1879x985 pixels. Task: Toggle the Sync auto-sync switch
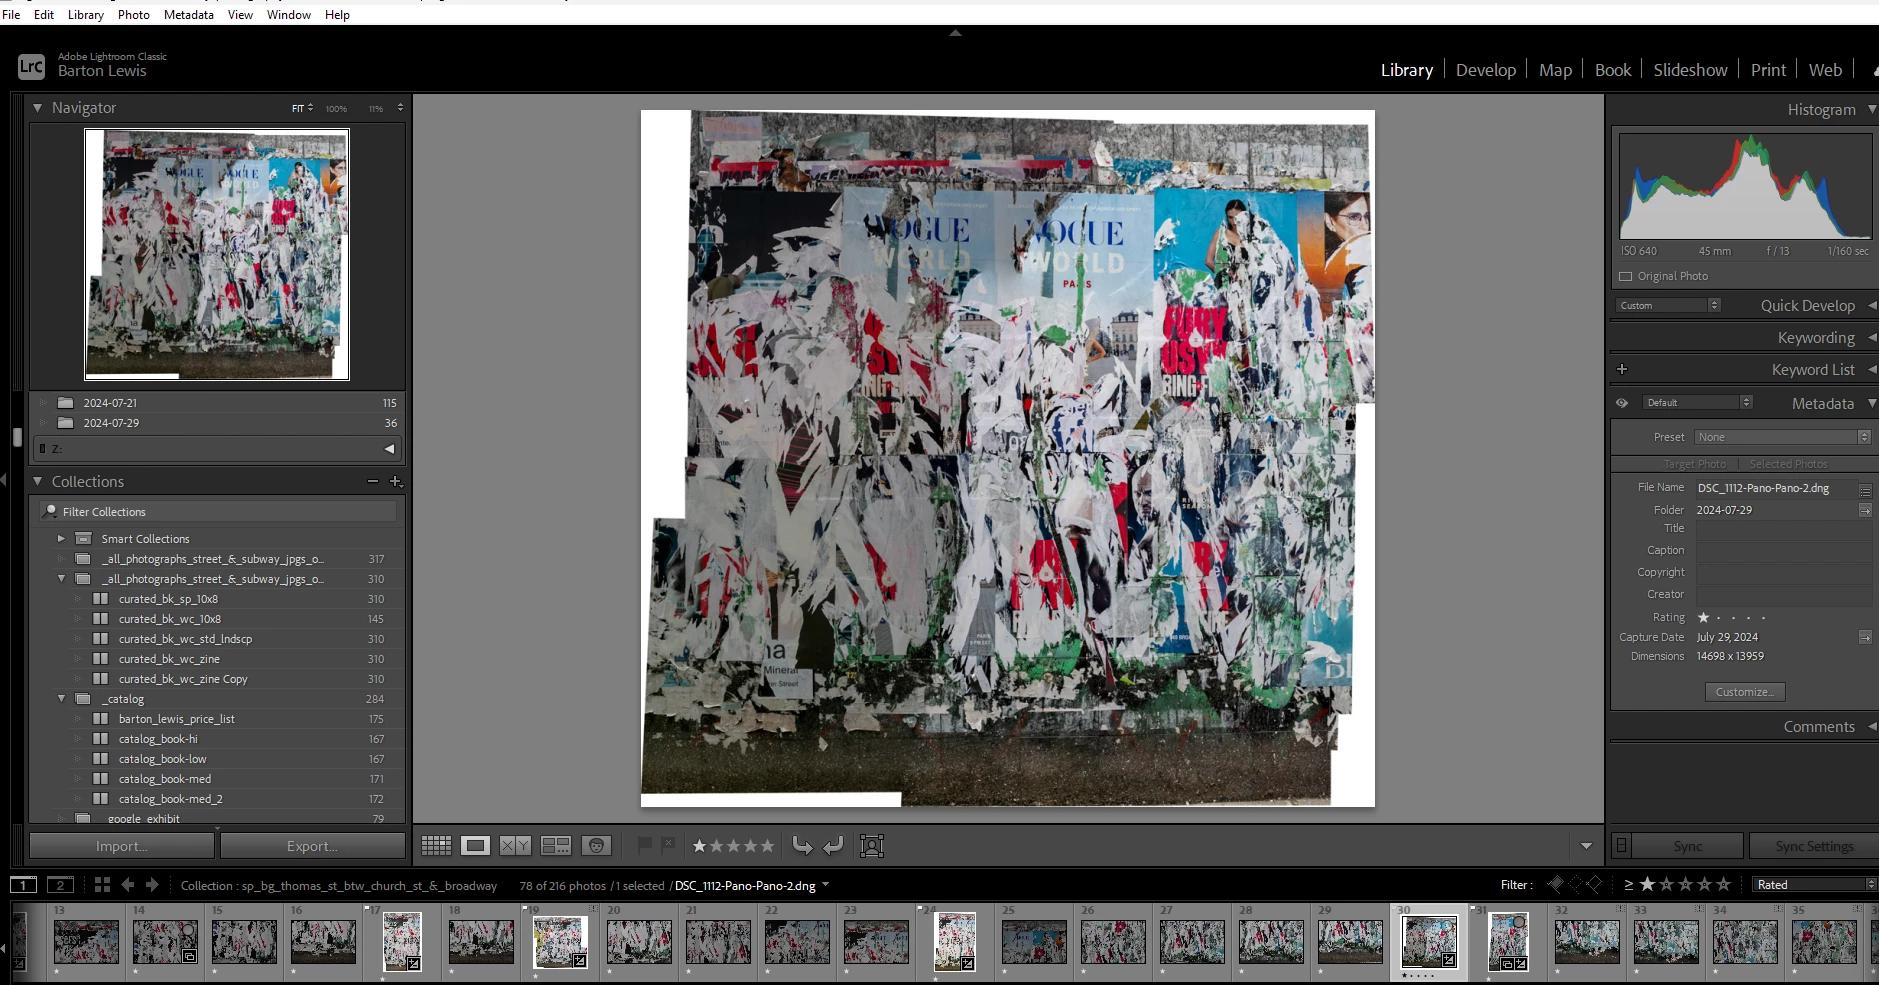tap(1621, 846)
